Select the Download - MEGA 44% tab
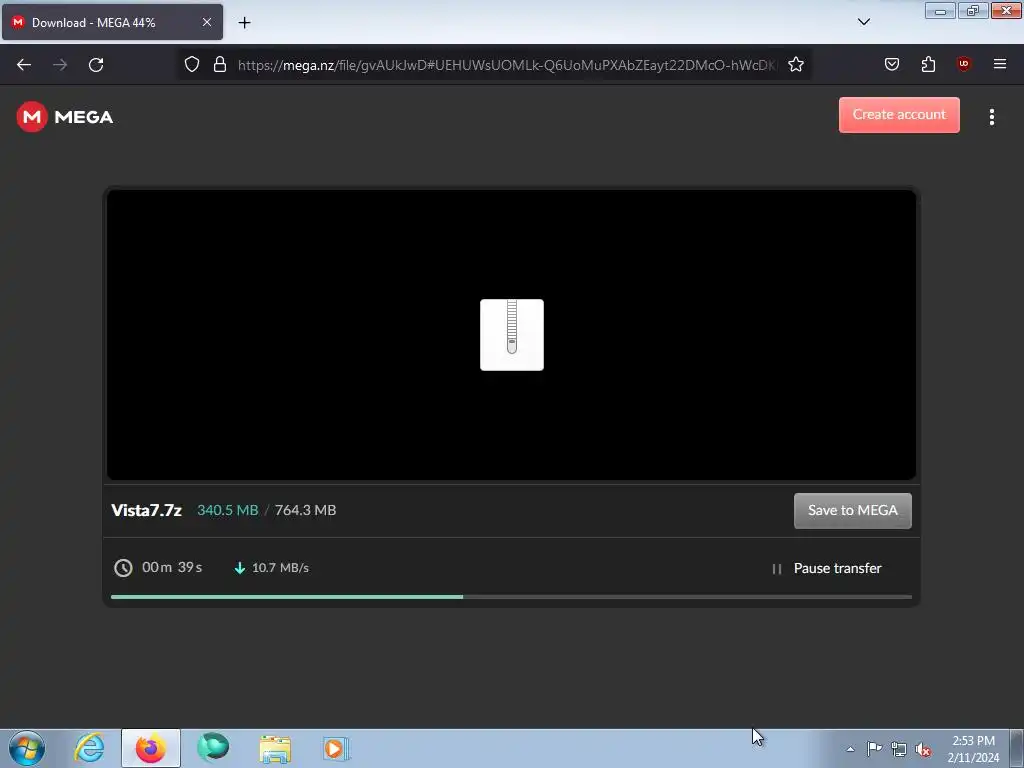 coord(112,22)
